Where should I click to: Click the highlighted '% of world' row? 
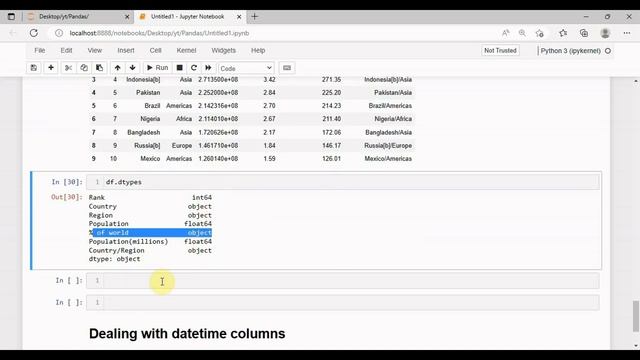[150, 233]
